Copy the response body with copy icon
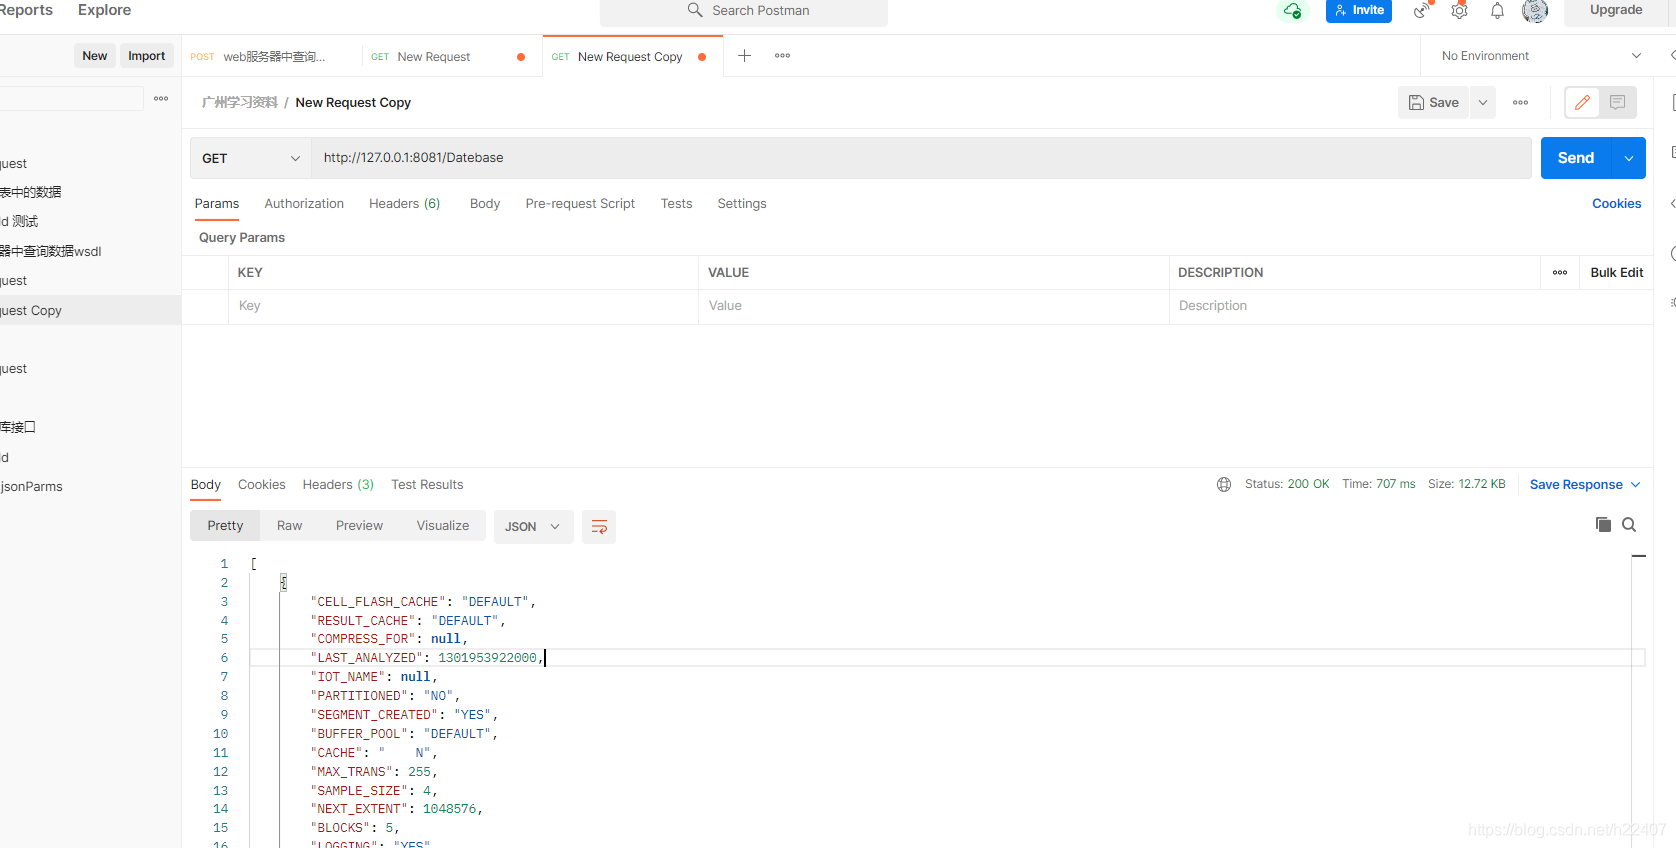The width and height of the screenshot is (1676, 848). click(x=1603, y=525)
